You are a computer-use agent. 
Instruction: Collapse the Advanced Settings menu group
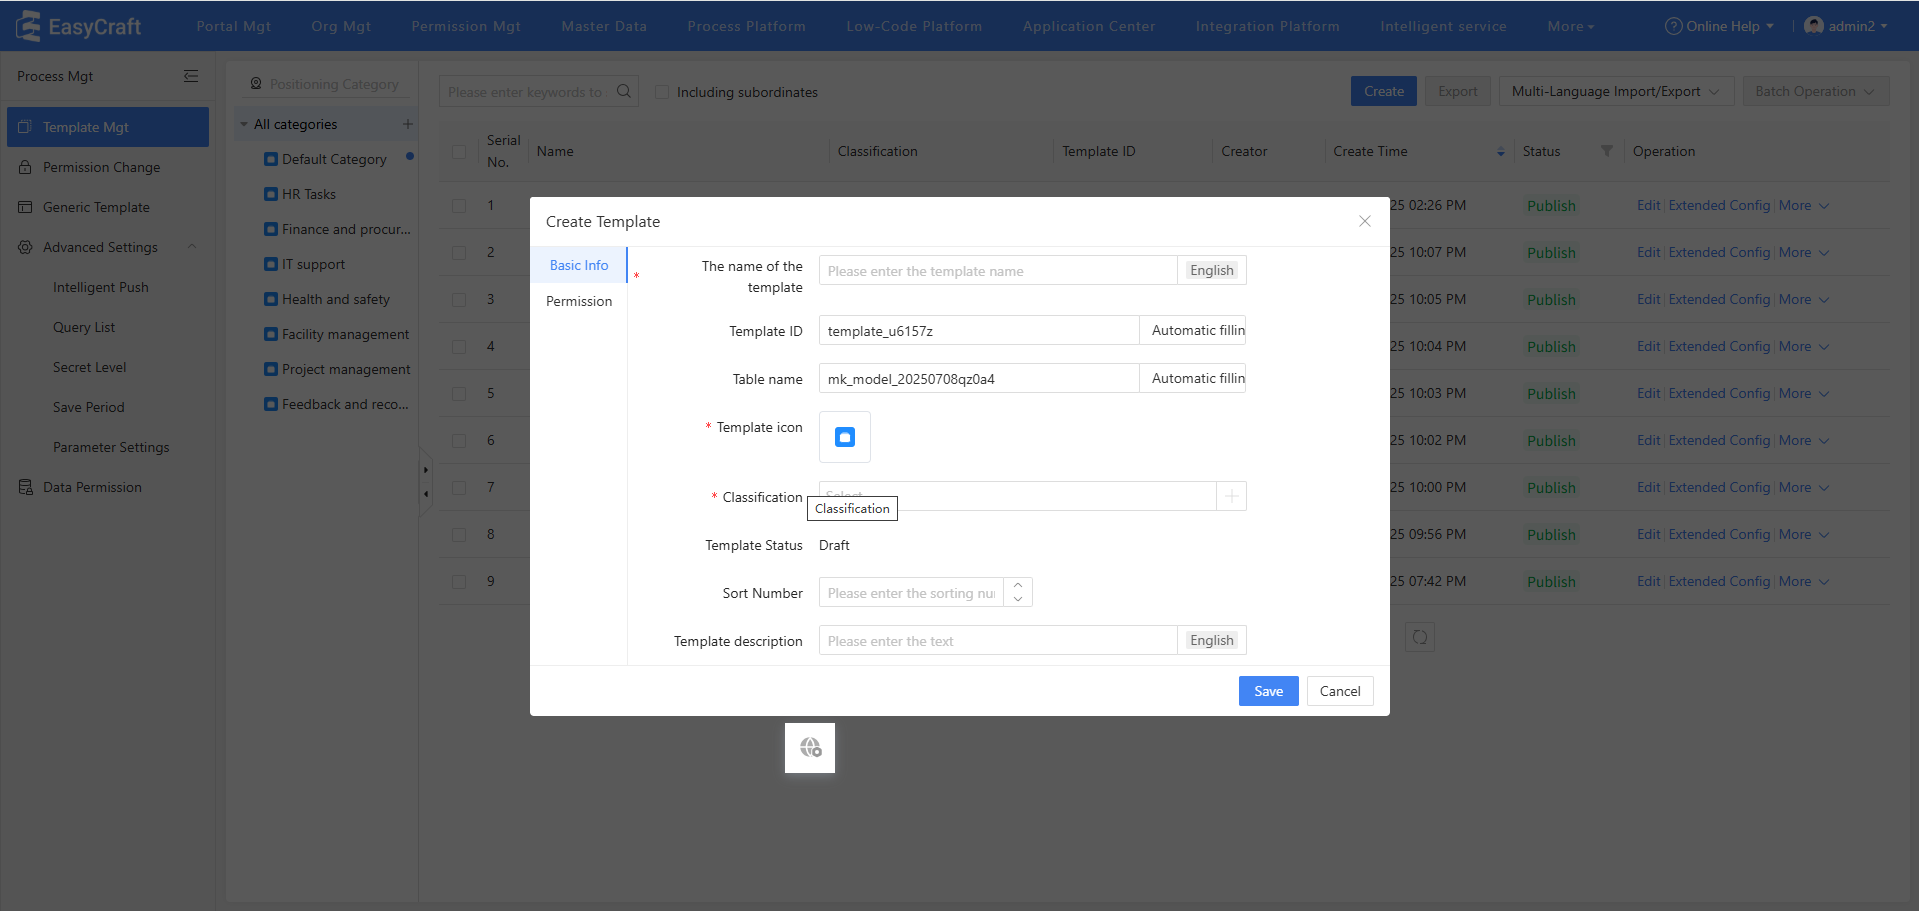click(192, 247)
